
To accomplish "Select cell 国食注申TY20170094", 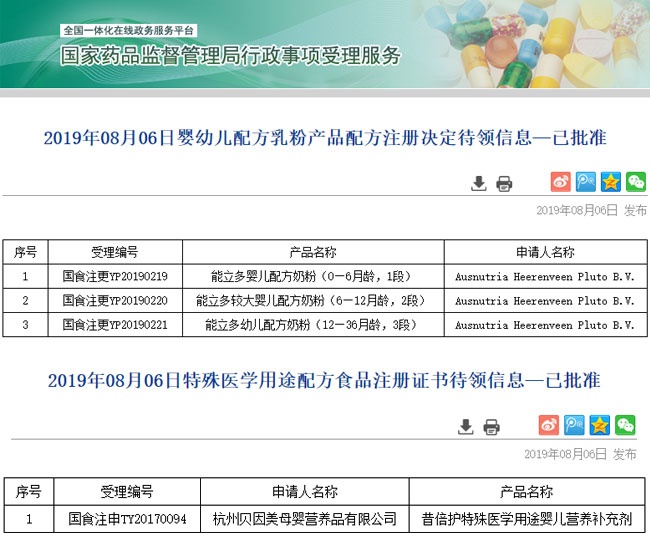I will click(x=127, y=519).
